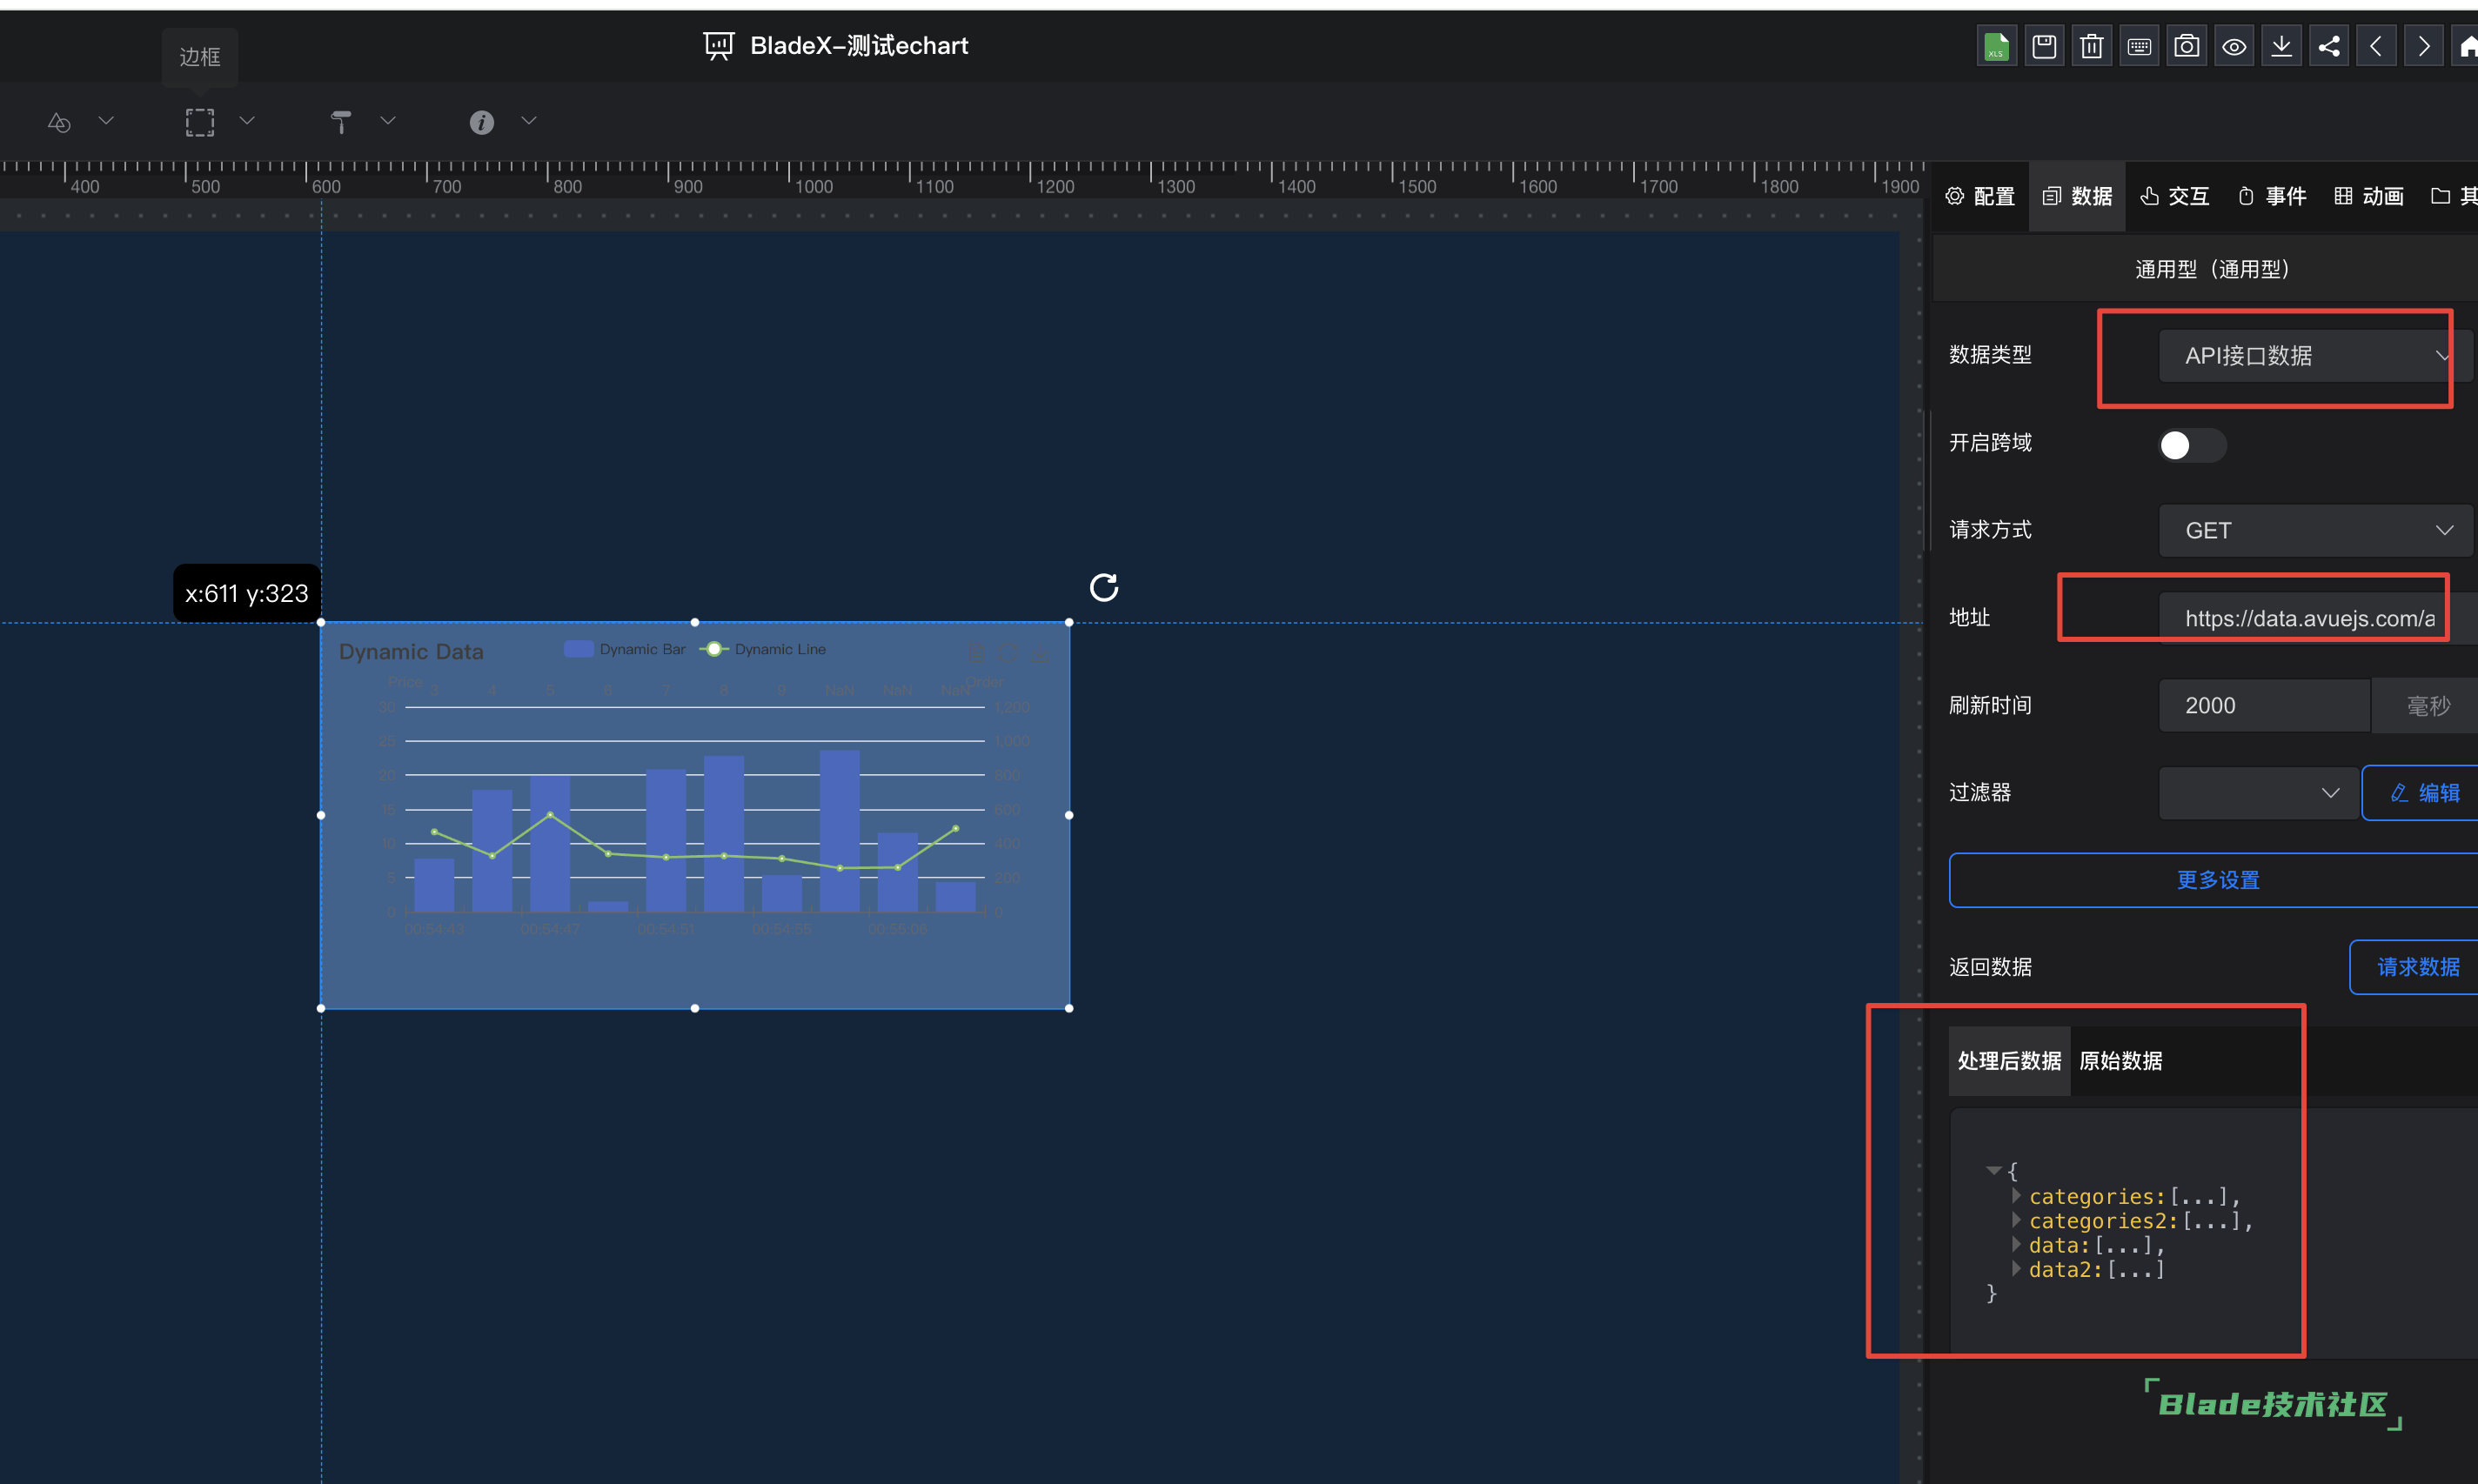This screenshot has width=2478, height=1484.
Task: Expand the arrow next to info icon
Action: tap(529, 121)
